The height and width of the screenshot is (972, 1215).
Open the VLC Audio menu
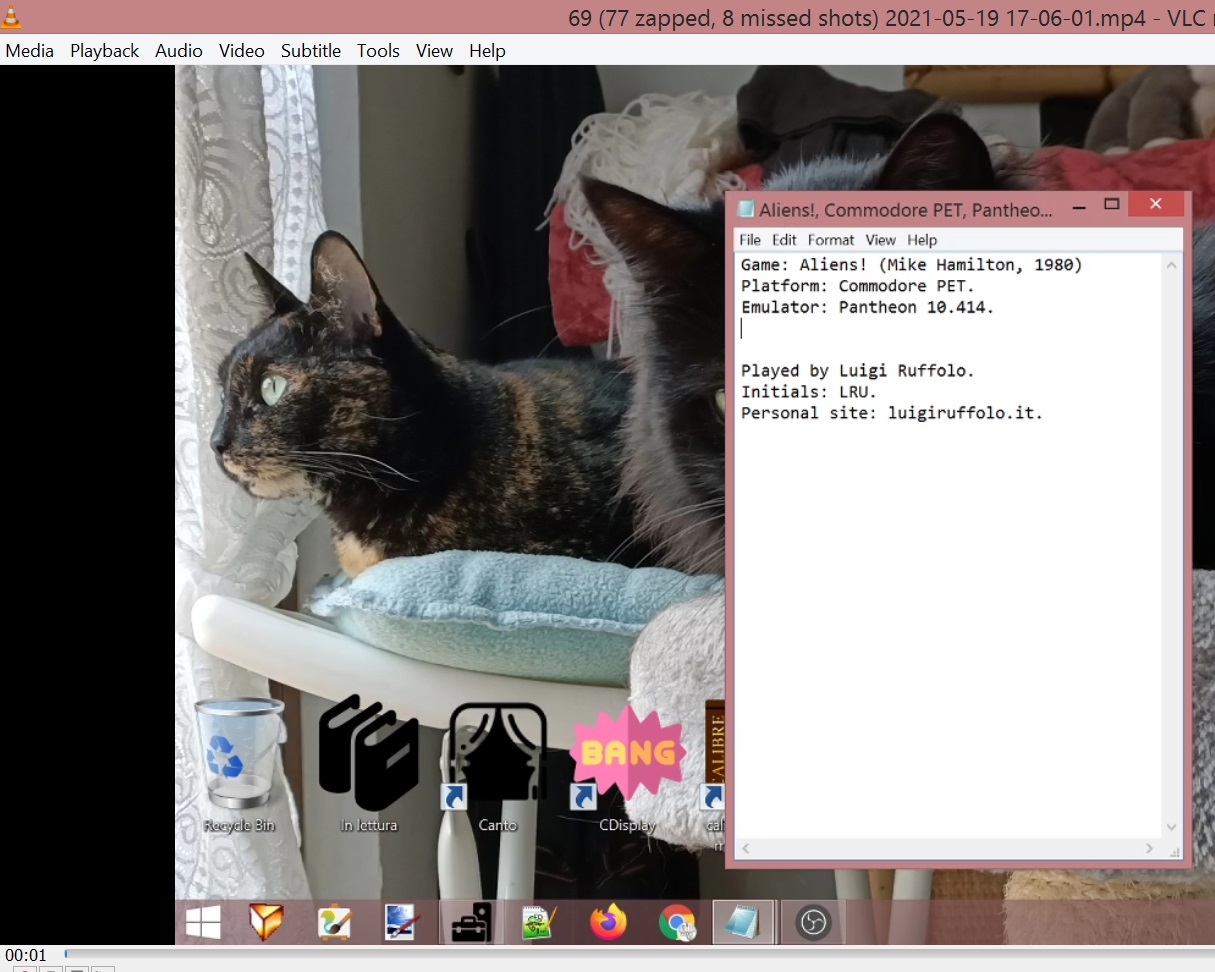click(x=179, y=51)
